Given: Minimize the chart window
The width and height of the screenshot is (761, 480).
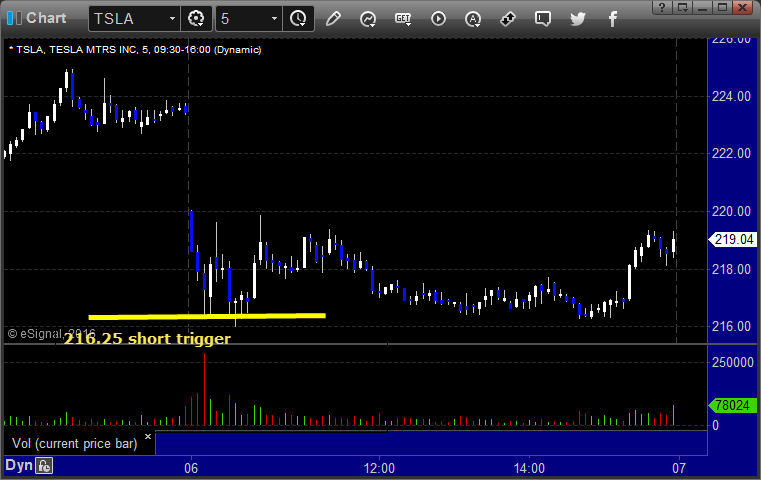Looking at the screenshot, I should [702, 7].
